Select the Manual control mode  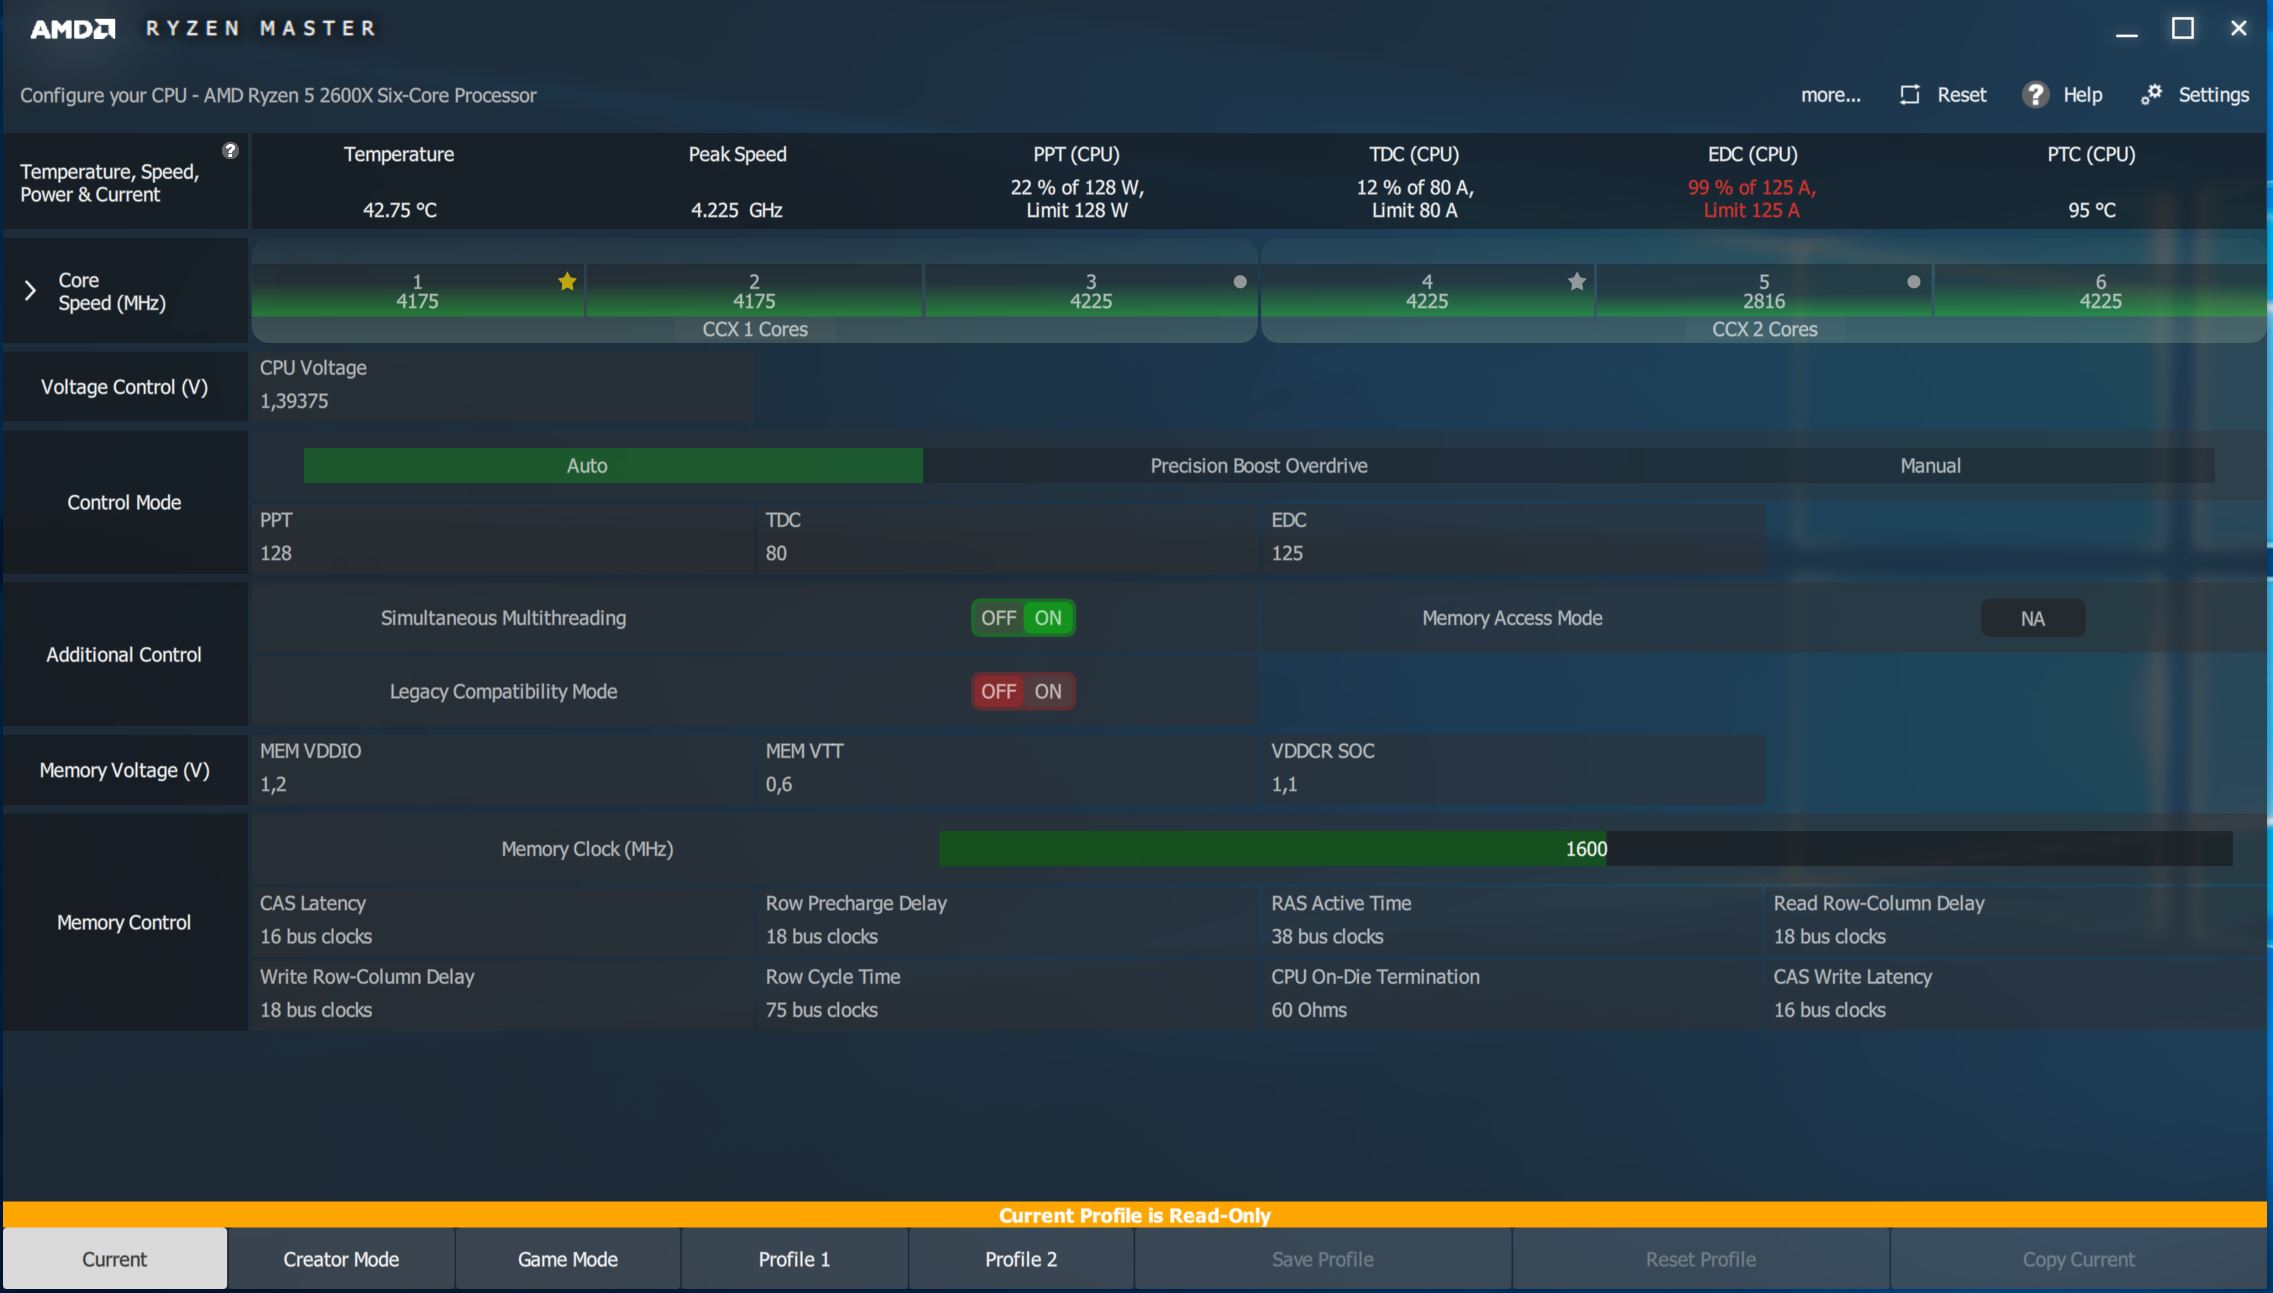pos(1930,466)
